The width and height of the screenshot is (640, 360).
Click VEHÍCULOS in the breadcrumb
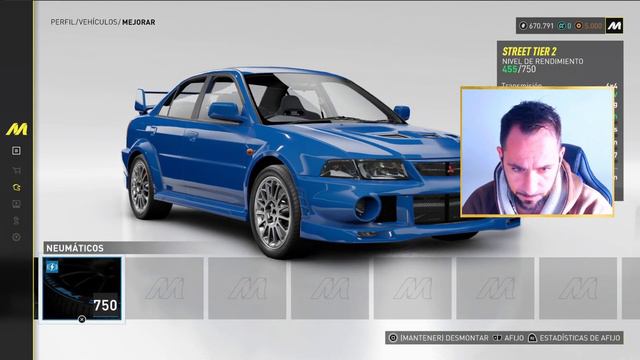pos(98,22)
